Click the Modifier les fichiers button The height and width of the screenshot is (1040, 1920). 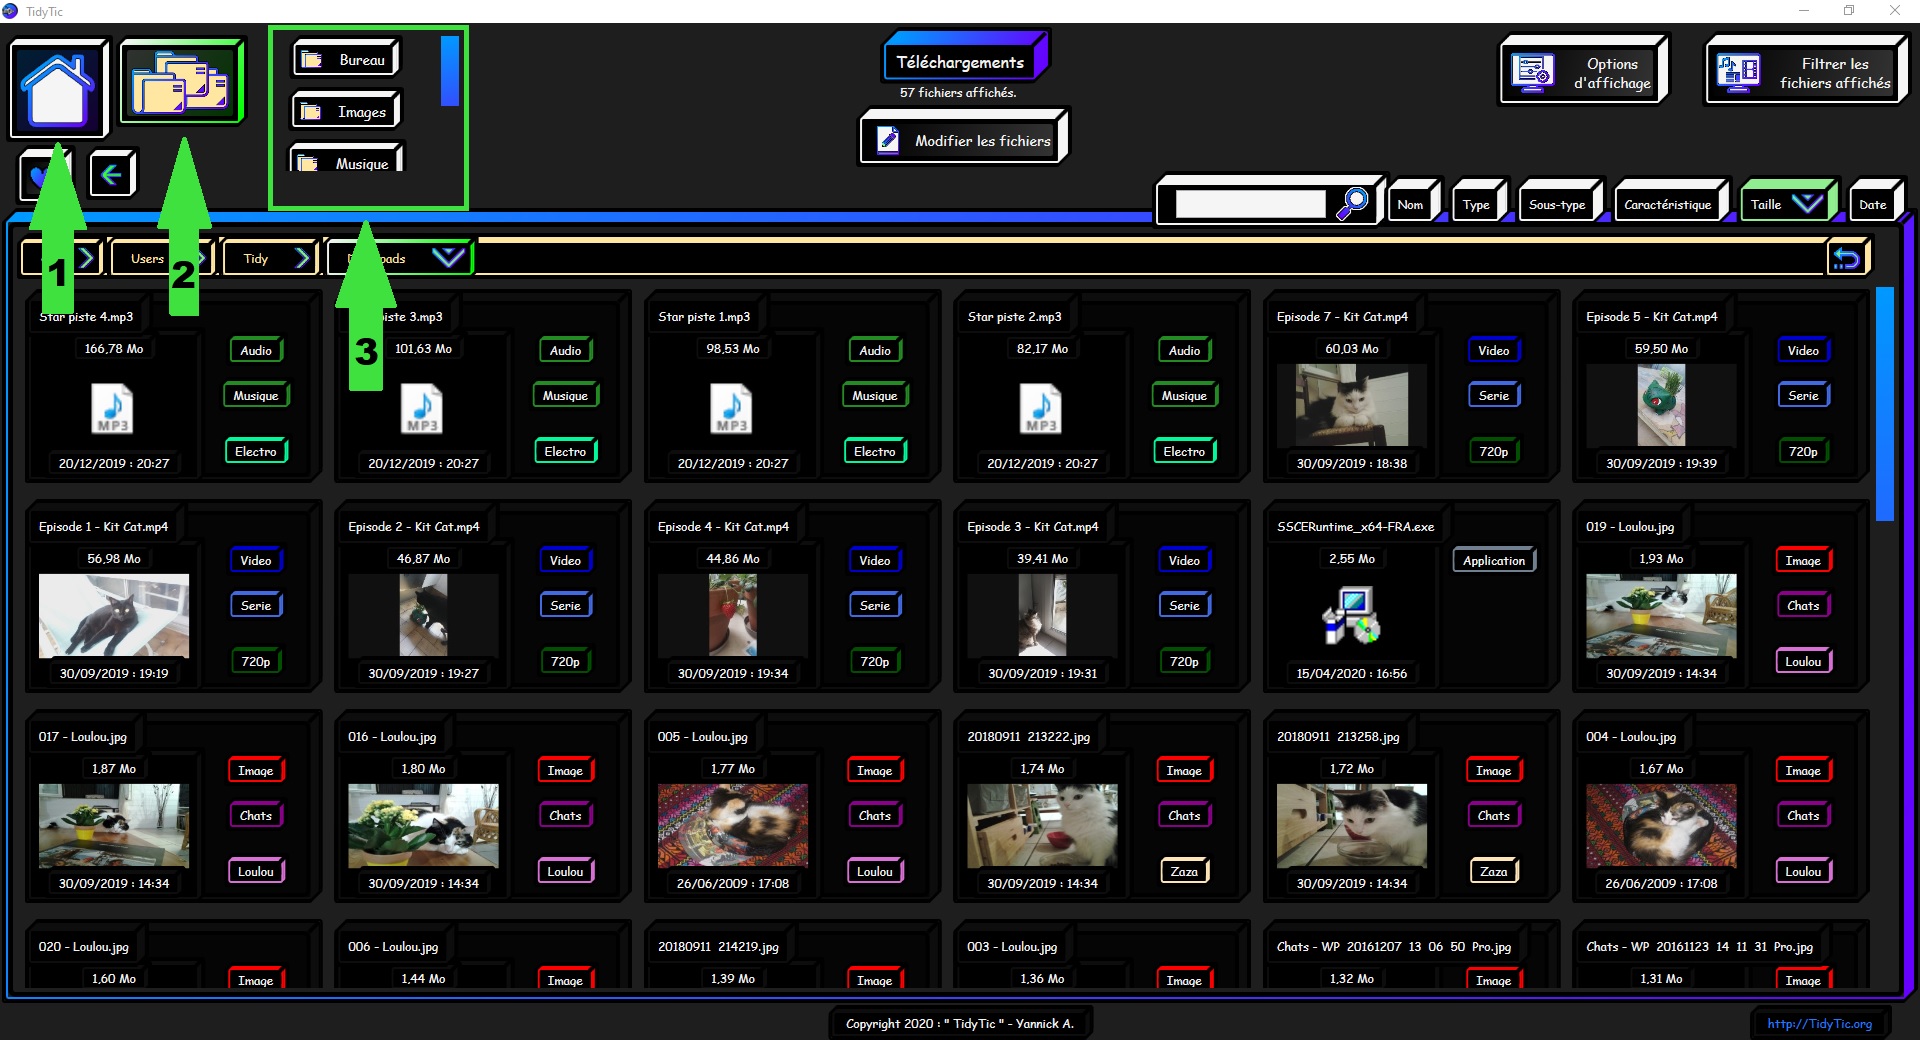pos(965,140)
